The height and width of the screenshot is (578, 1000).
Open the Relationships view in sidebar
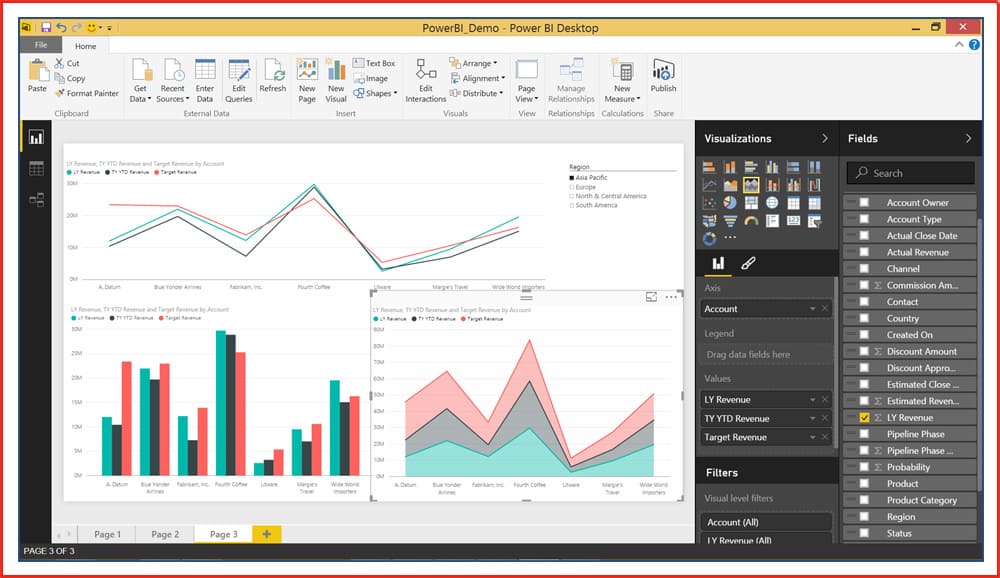36,200
